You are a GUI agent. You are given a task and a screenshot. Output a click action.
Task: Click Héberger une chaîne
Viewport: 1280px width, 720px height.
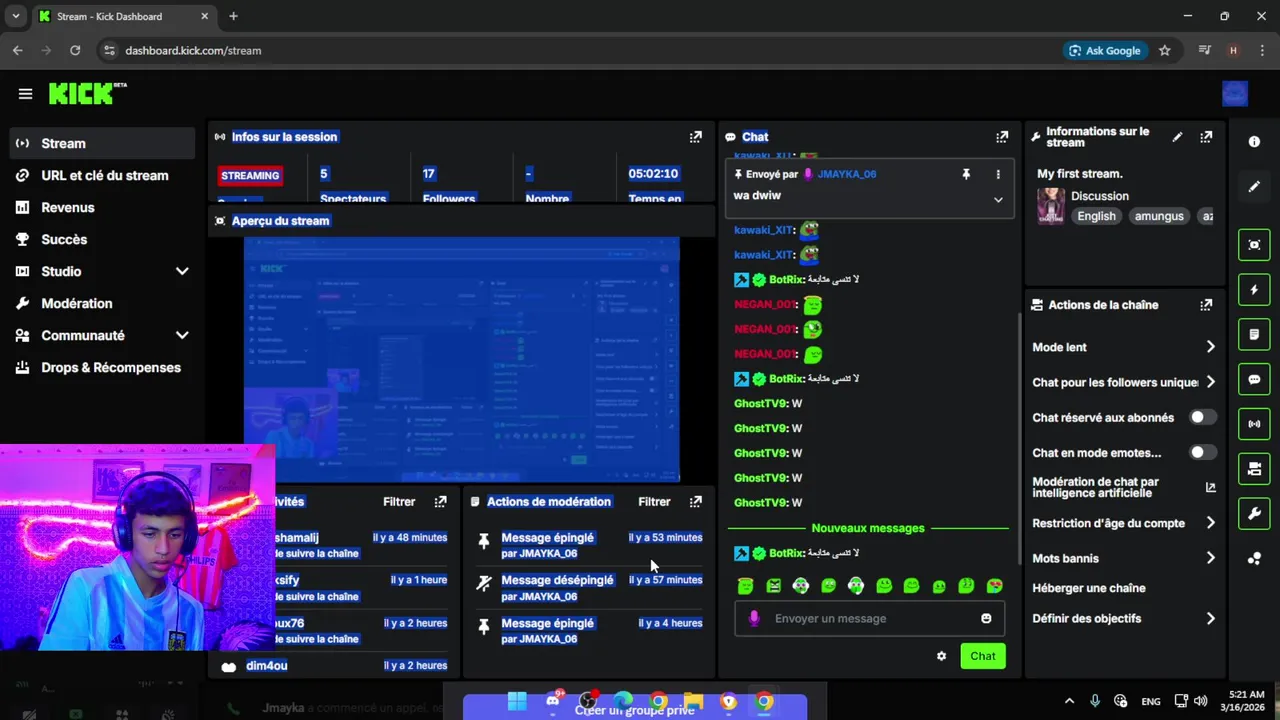(x=1089, y=588)
